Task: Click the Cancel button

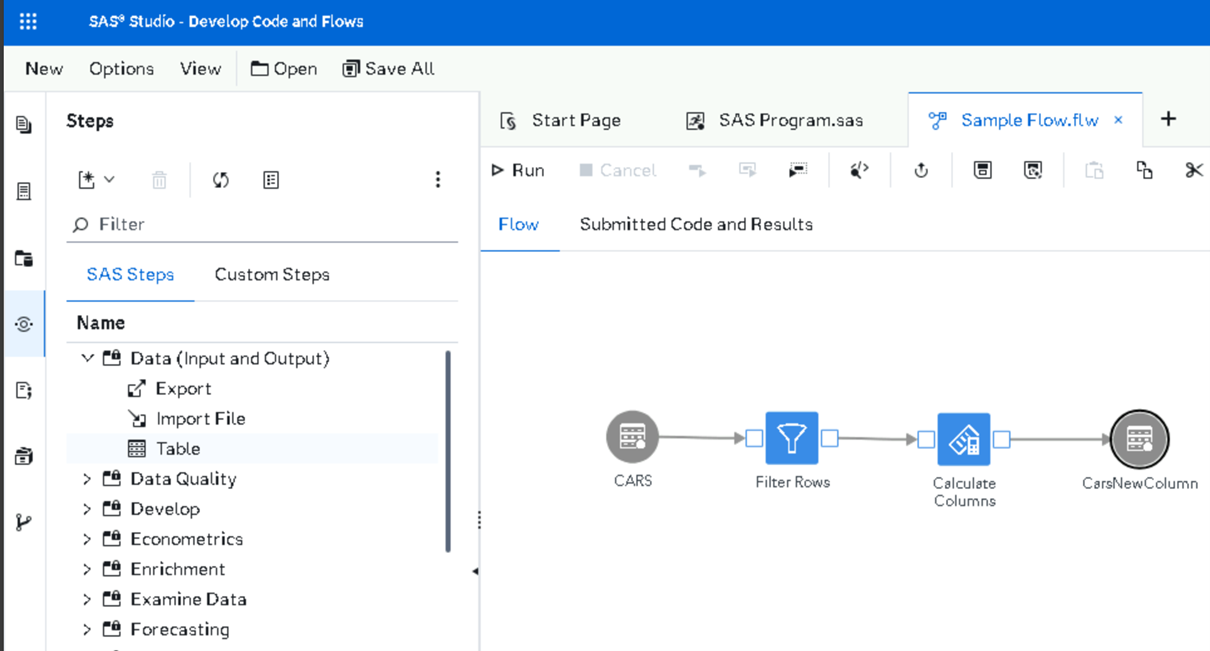Action: point(618,171)
